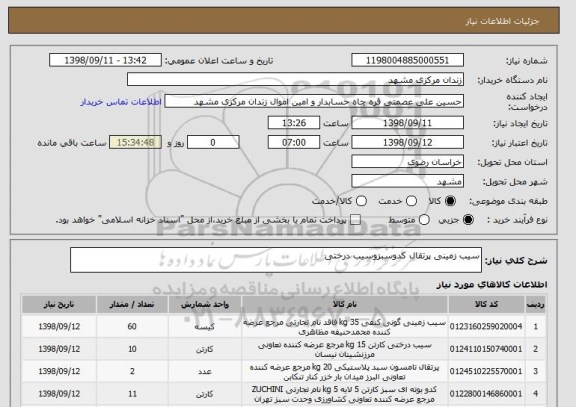Select item code 0124510225570001
Image resolution: width=576 pixels, height=407 pixels.
(486, 371)
